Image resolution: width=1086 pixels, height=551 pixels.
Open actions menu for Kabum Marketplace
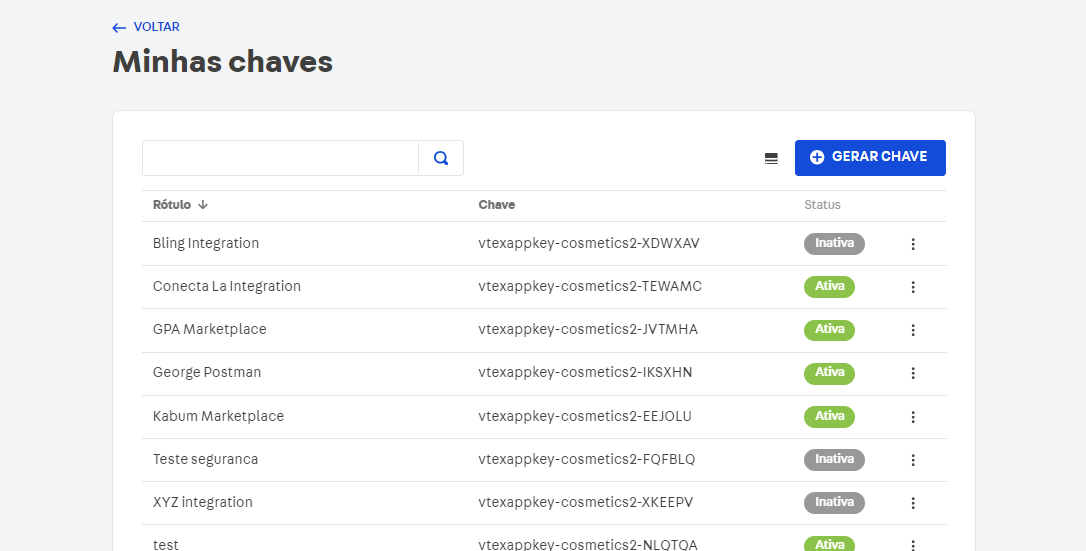pos(913,416)
